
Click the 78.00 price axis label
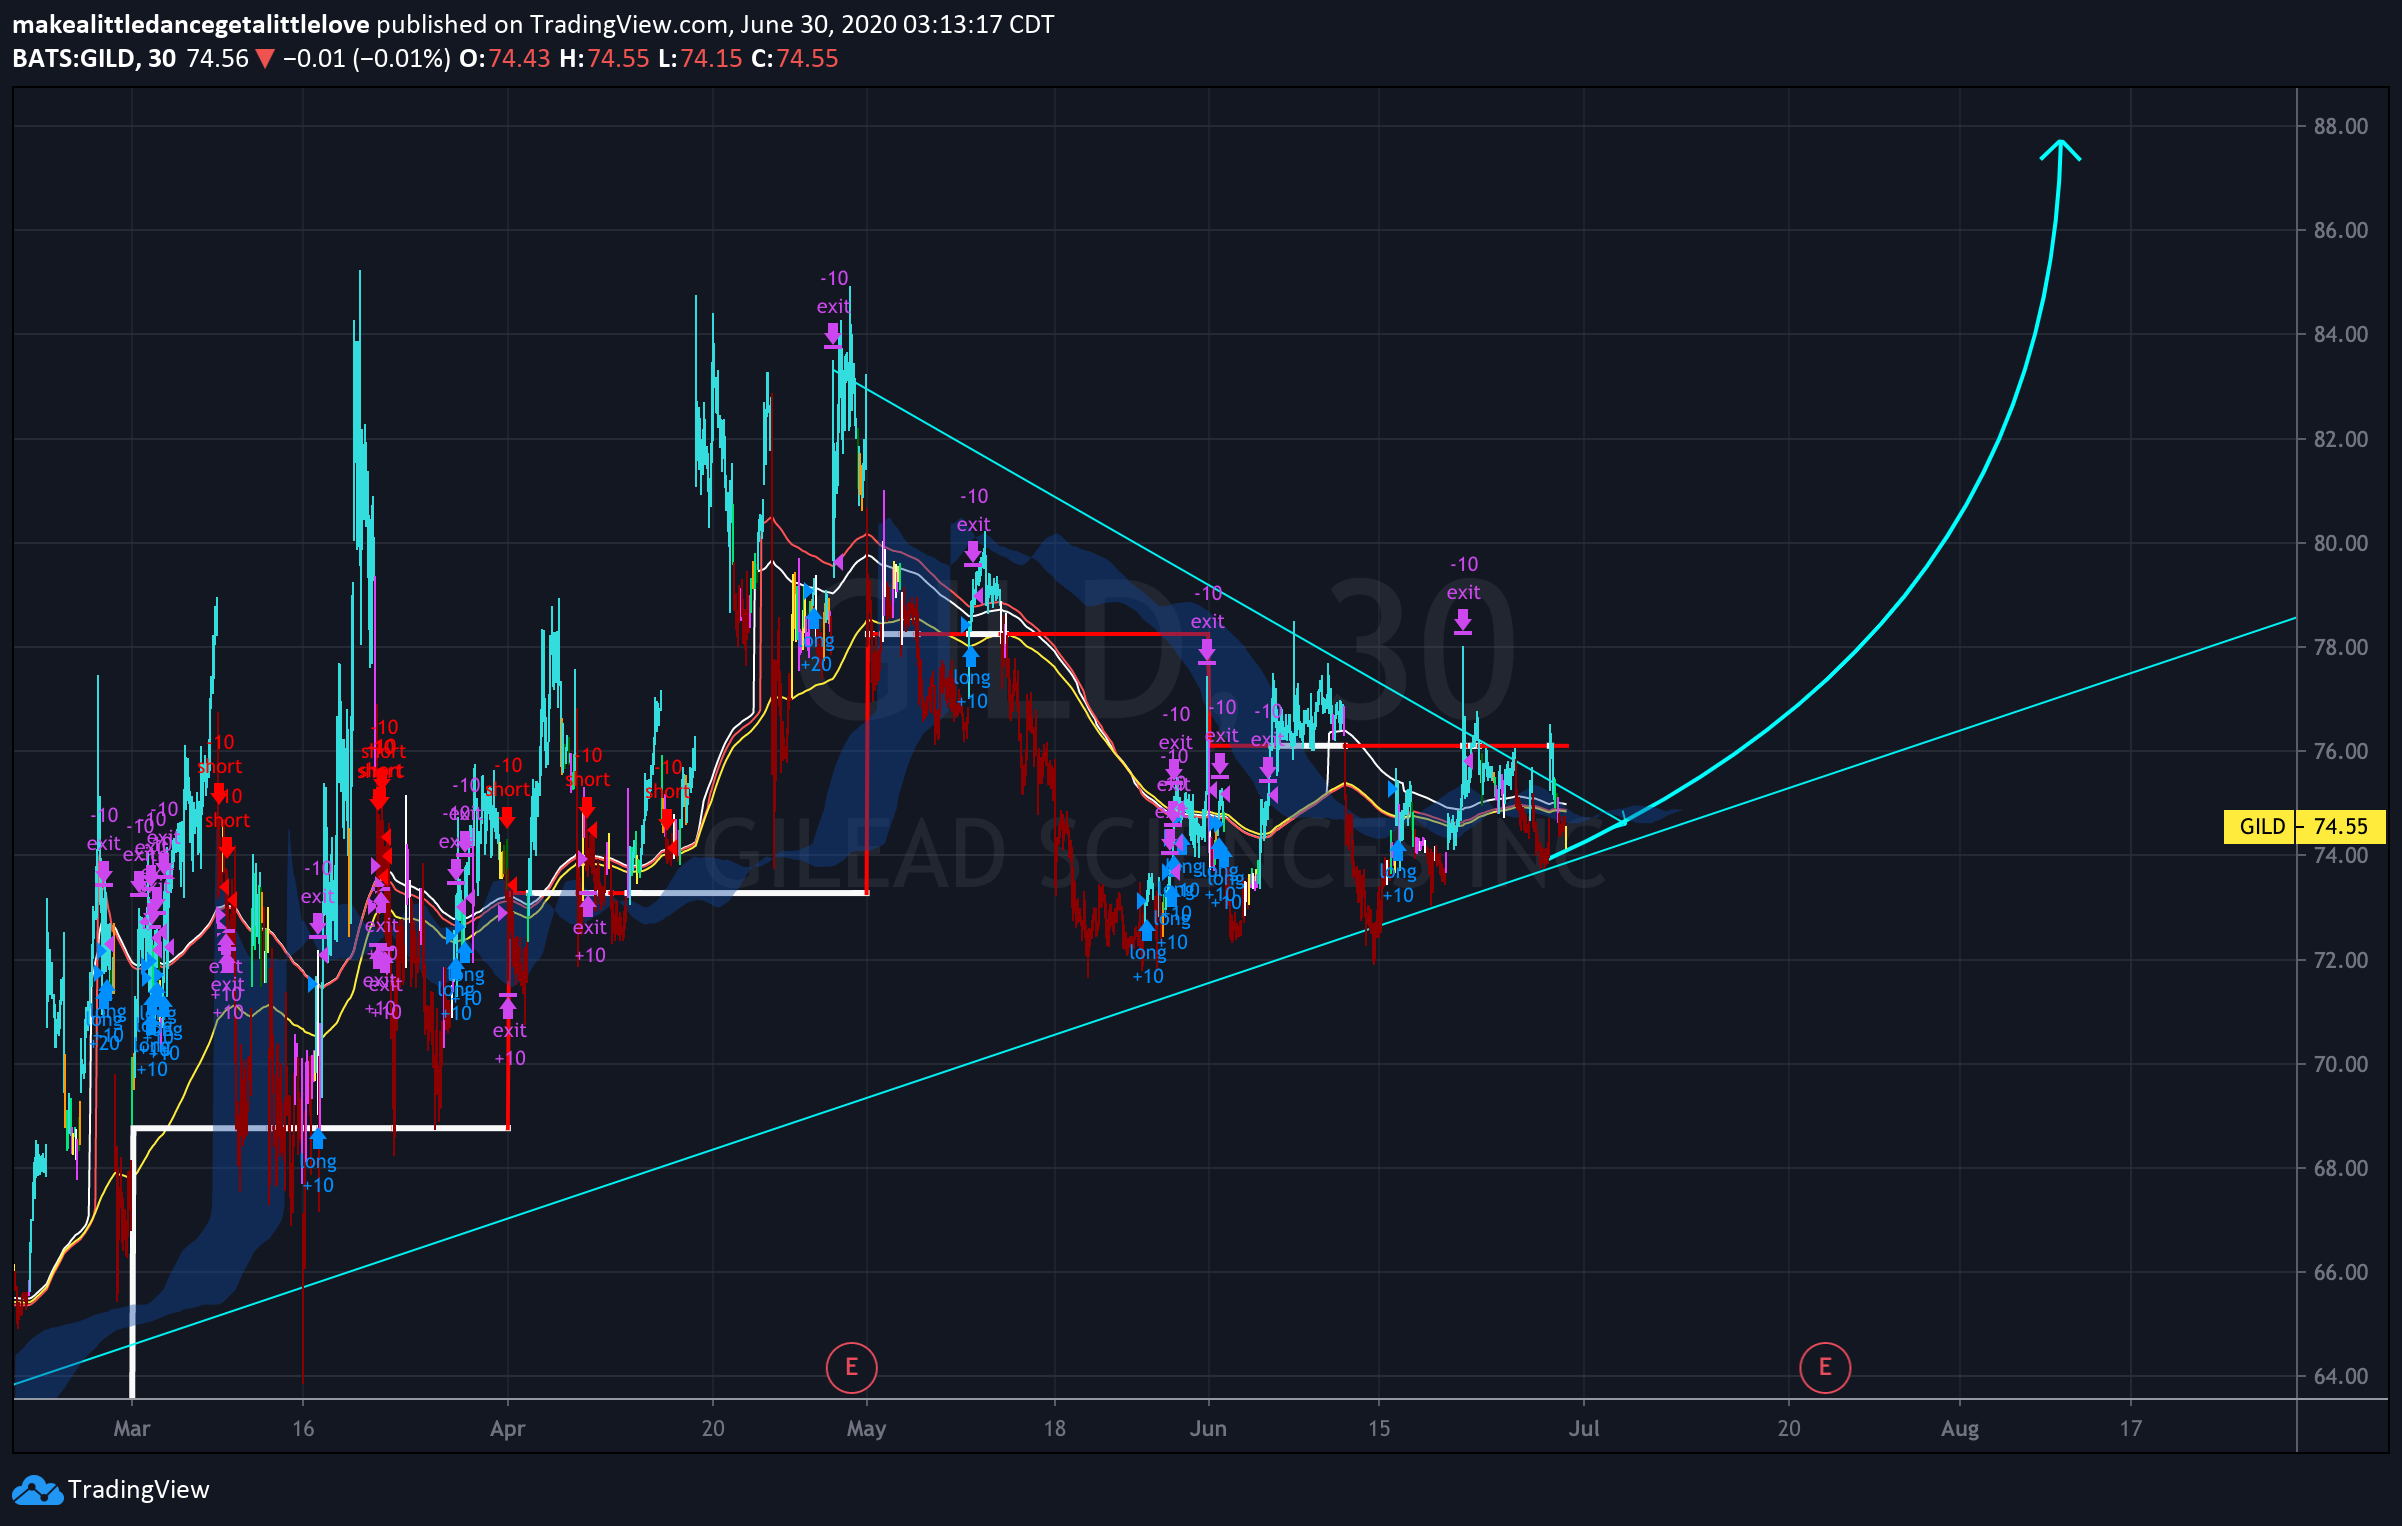[2340, 647]
